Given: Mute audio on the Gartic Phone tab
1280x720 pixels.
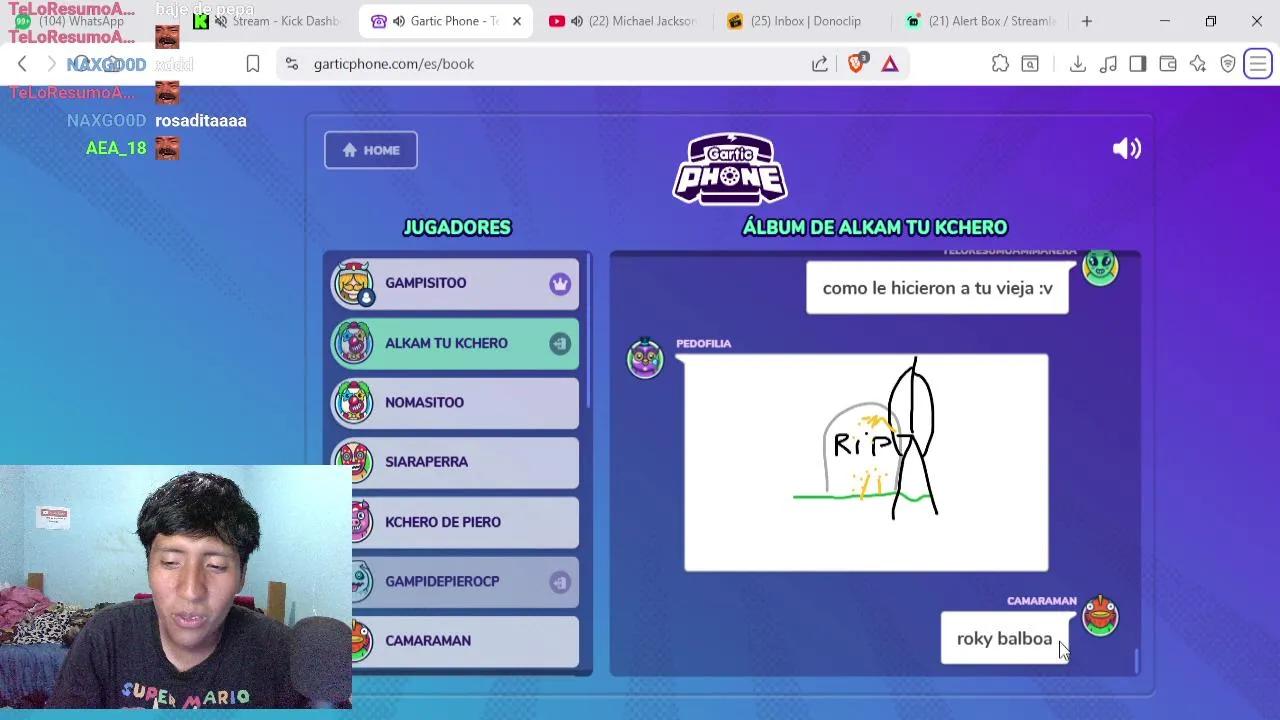Looking at the screenshot, I should tap(399, 21).
